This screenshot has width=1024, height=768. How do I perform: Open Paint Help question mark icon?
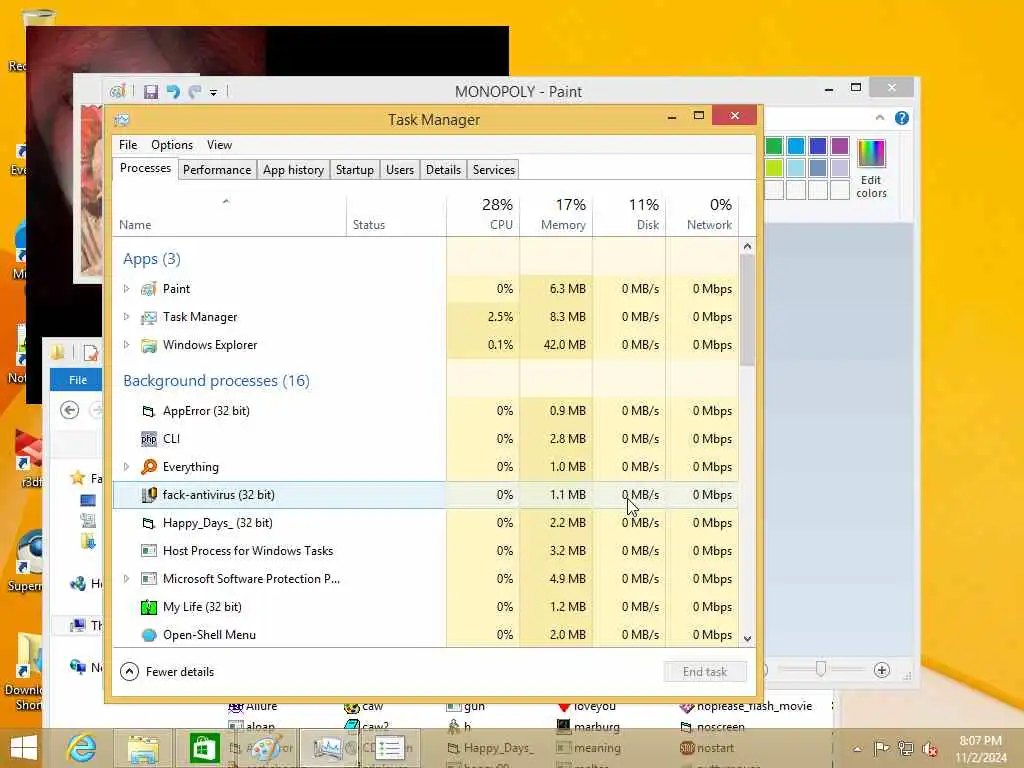click(x=902, y=118)
